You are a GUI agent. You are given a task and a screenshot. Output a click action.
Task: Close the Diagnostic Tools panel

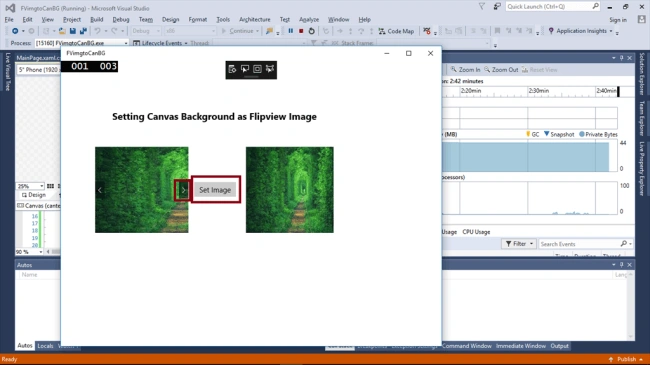click(x=629, y=58)
